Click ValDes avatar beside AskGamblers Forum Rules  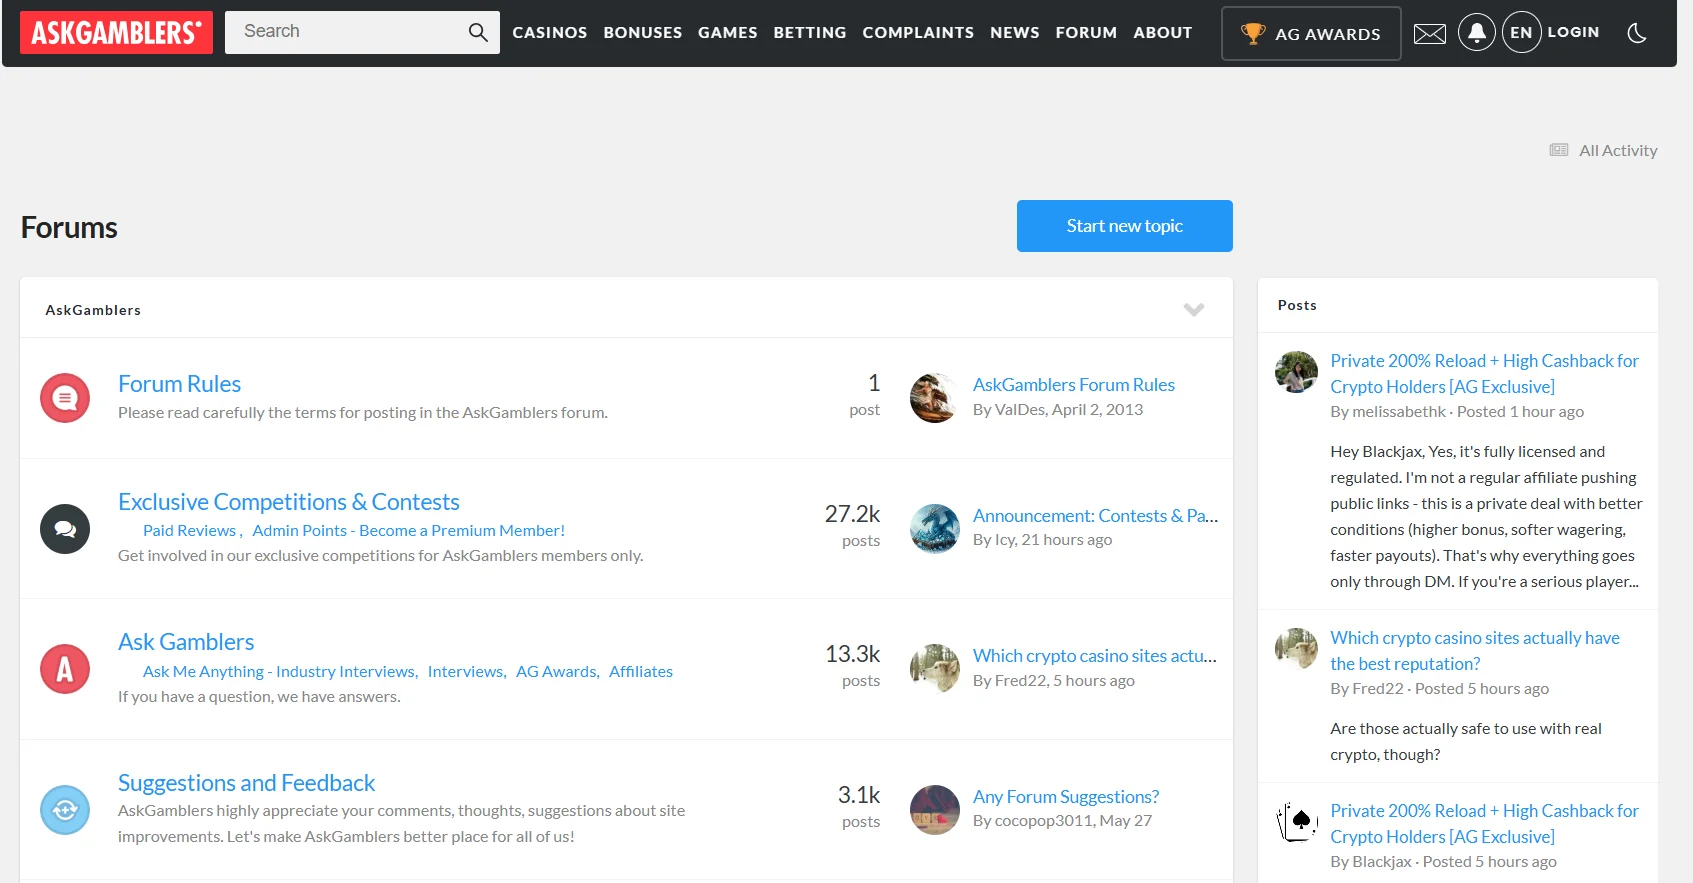935,398
